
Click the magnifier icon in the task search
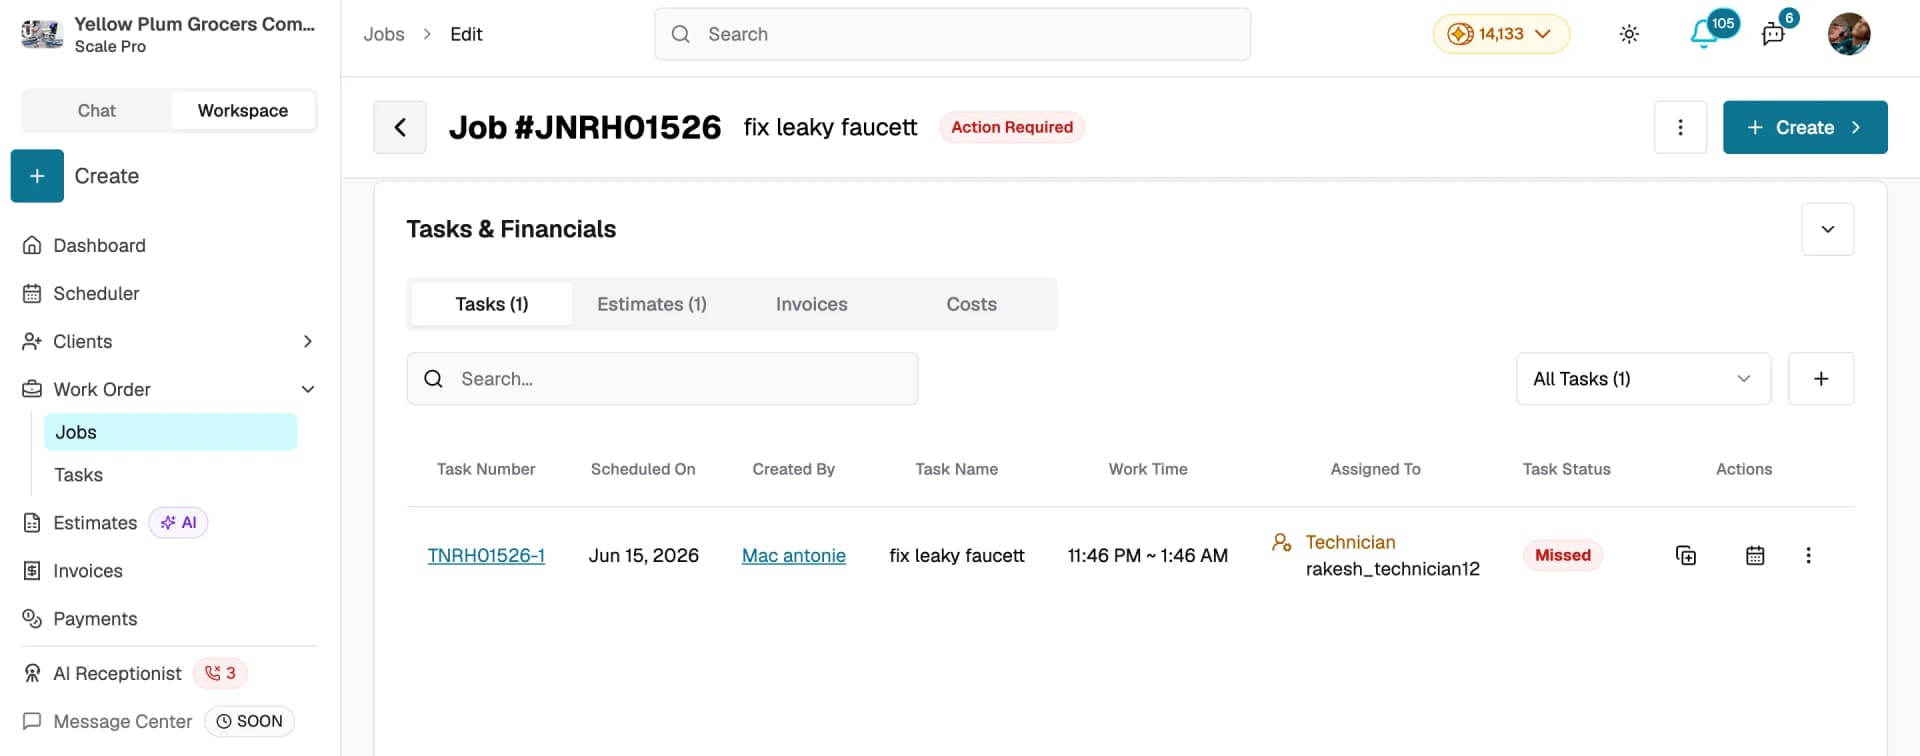point(433,379)
